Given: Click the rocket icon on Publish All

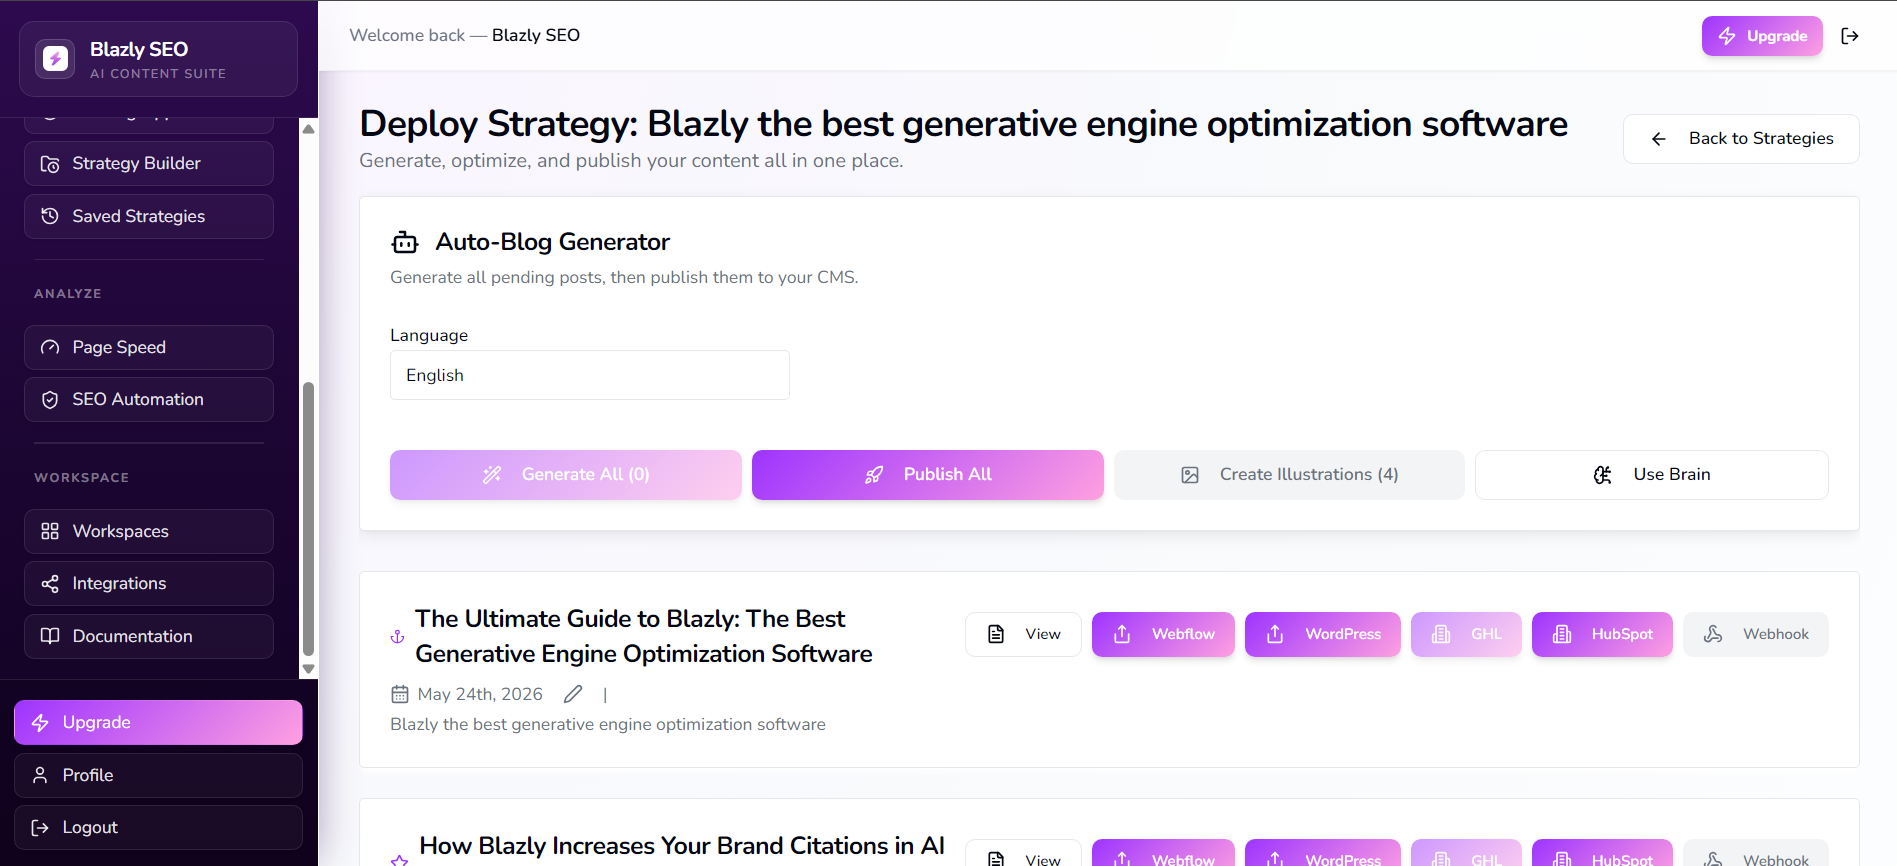Looking at the screenshot, I should coord(874,475).
